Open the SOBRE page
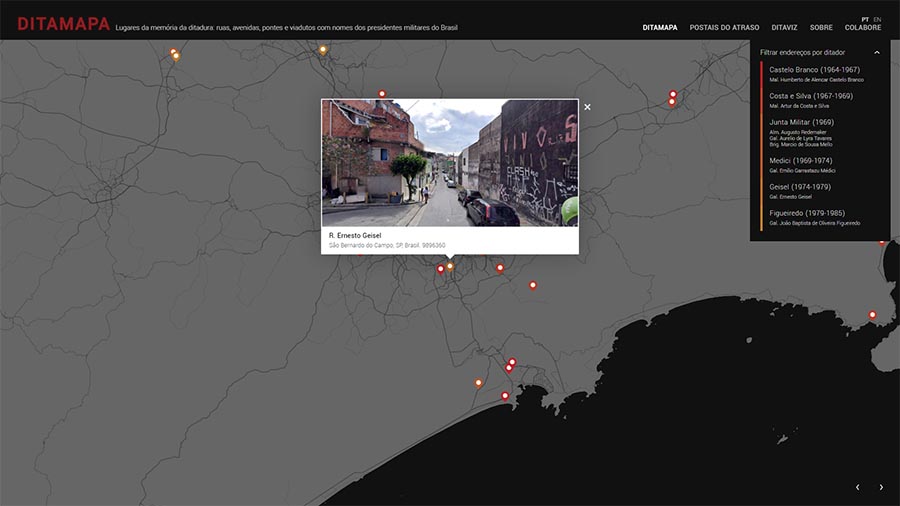 [x=821, y=28]
